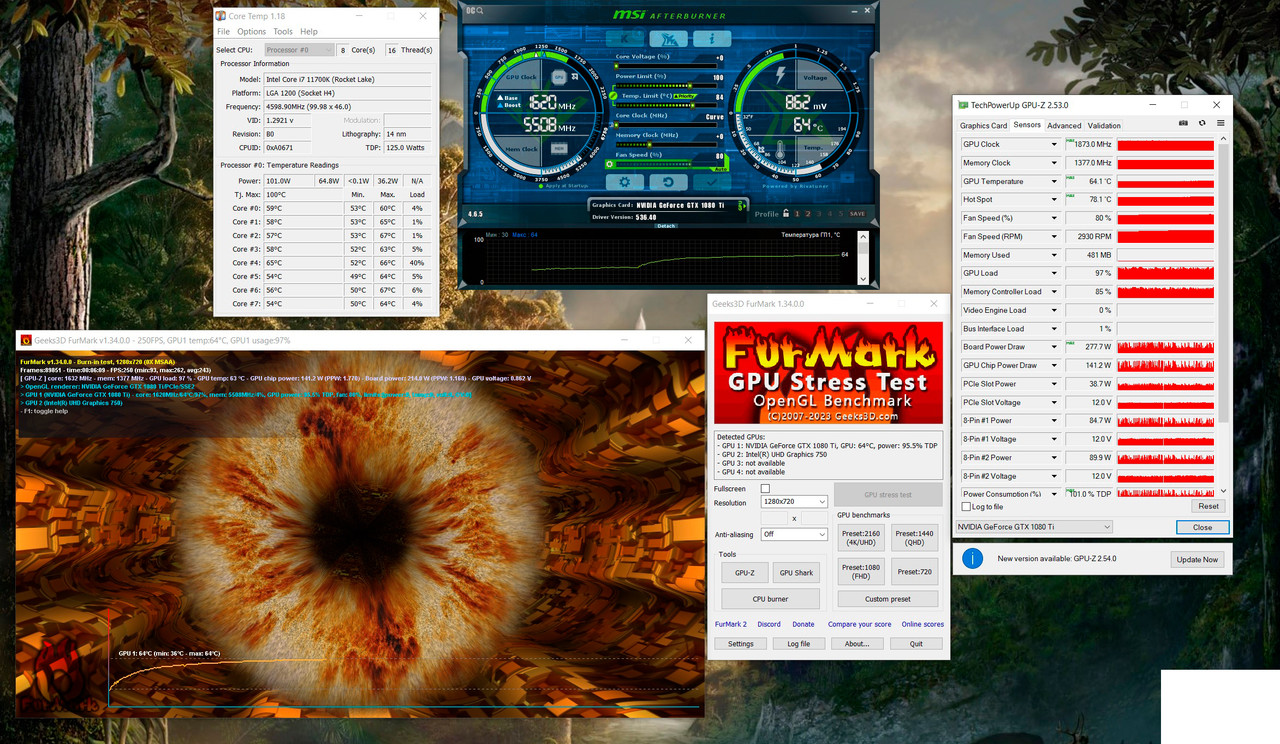Enable GPU-Z Log to file checkbox
The height and width of the screenshot is (744, 1280).
(x=966, y=507)
